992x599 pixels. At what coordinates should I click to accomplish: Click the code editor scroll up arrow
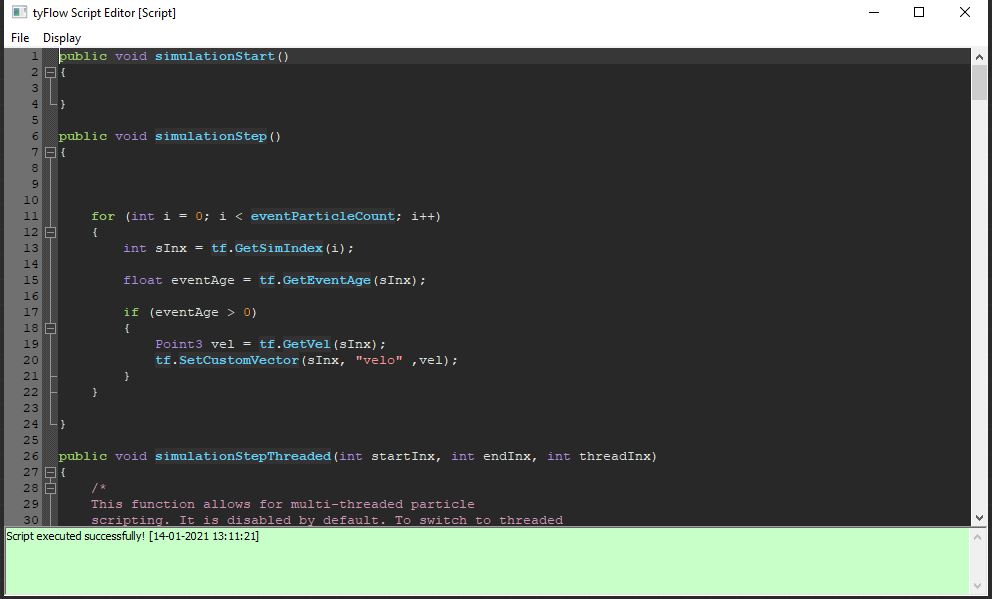click(979, 58)
